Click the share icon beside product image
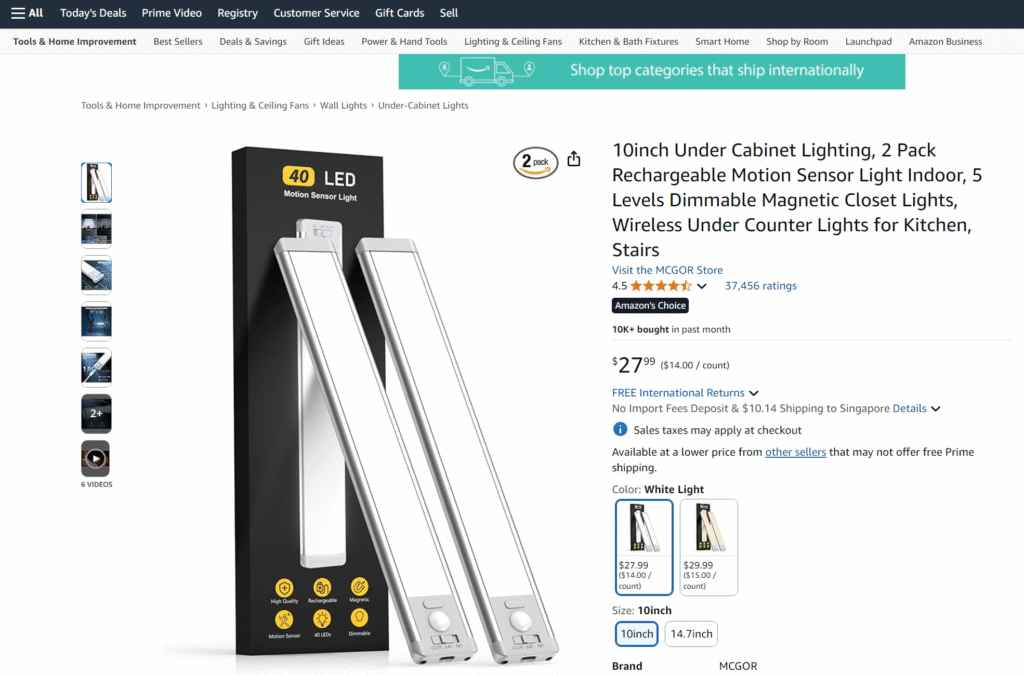The image size is (1024, 675). (x=573, y=159)
